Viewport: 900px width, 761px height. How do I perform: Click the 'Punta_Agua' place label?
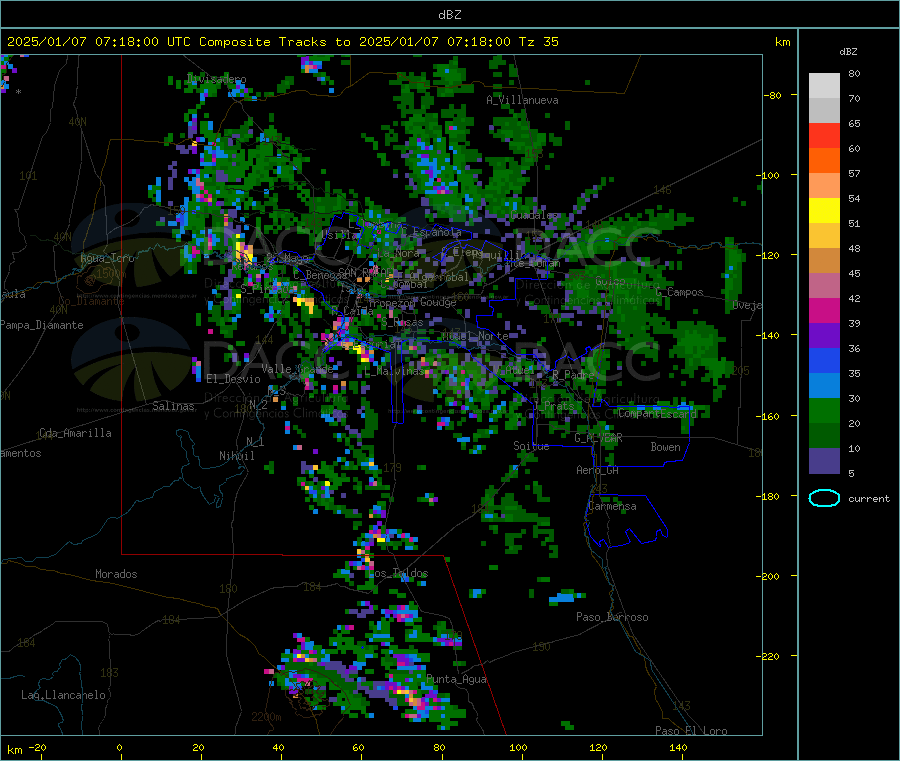[x=456, y=679]
